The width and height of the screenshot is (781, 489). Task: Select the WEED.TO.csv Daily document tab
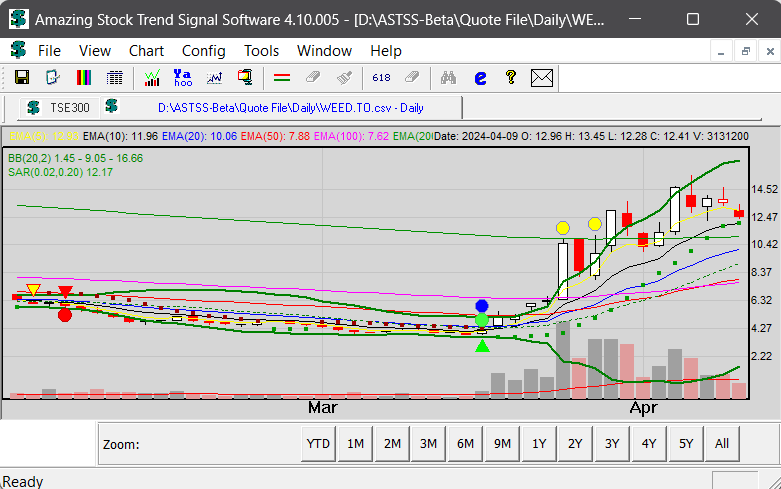pyautogui.click(x=290, y=107)
